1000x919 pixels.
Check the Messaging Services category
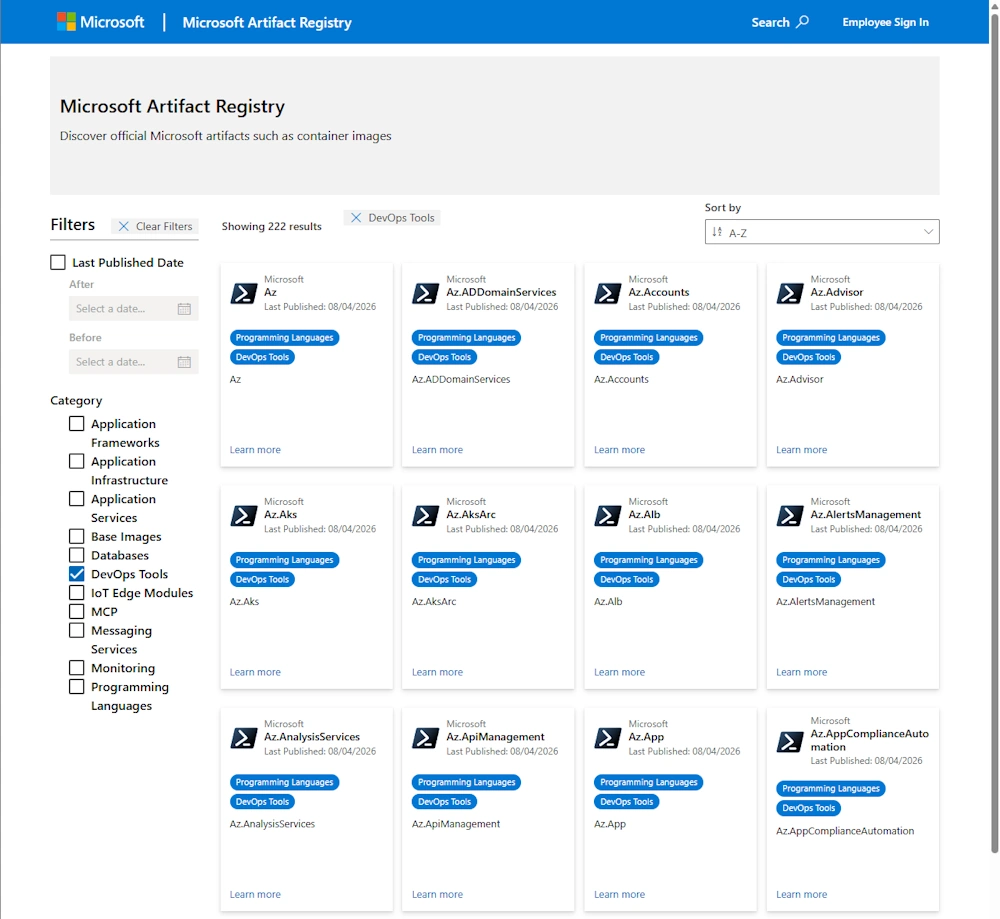[77, 630]
